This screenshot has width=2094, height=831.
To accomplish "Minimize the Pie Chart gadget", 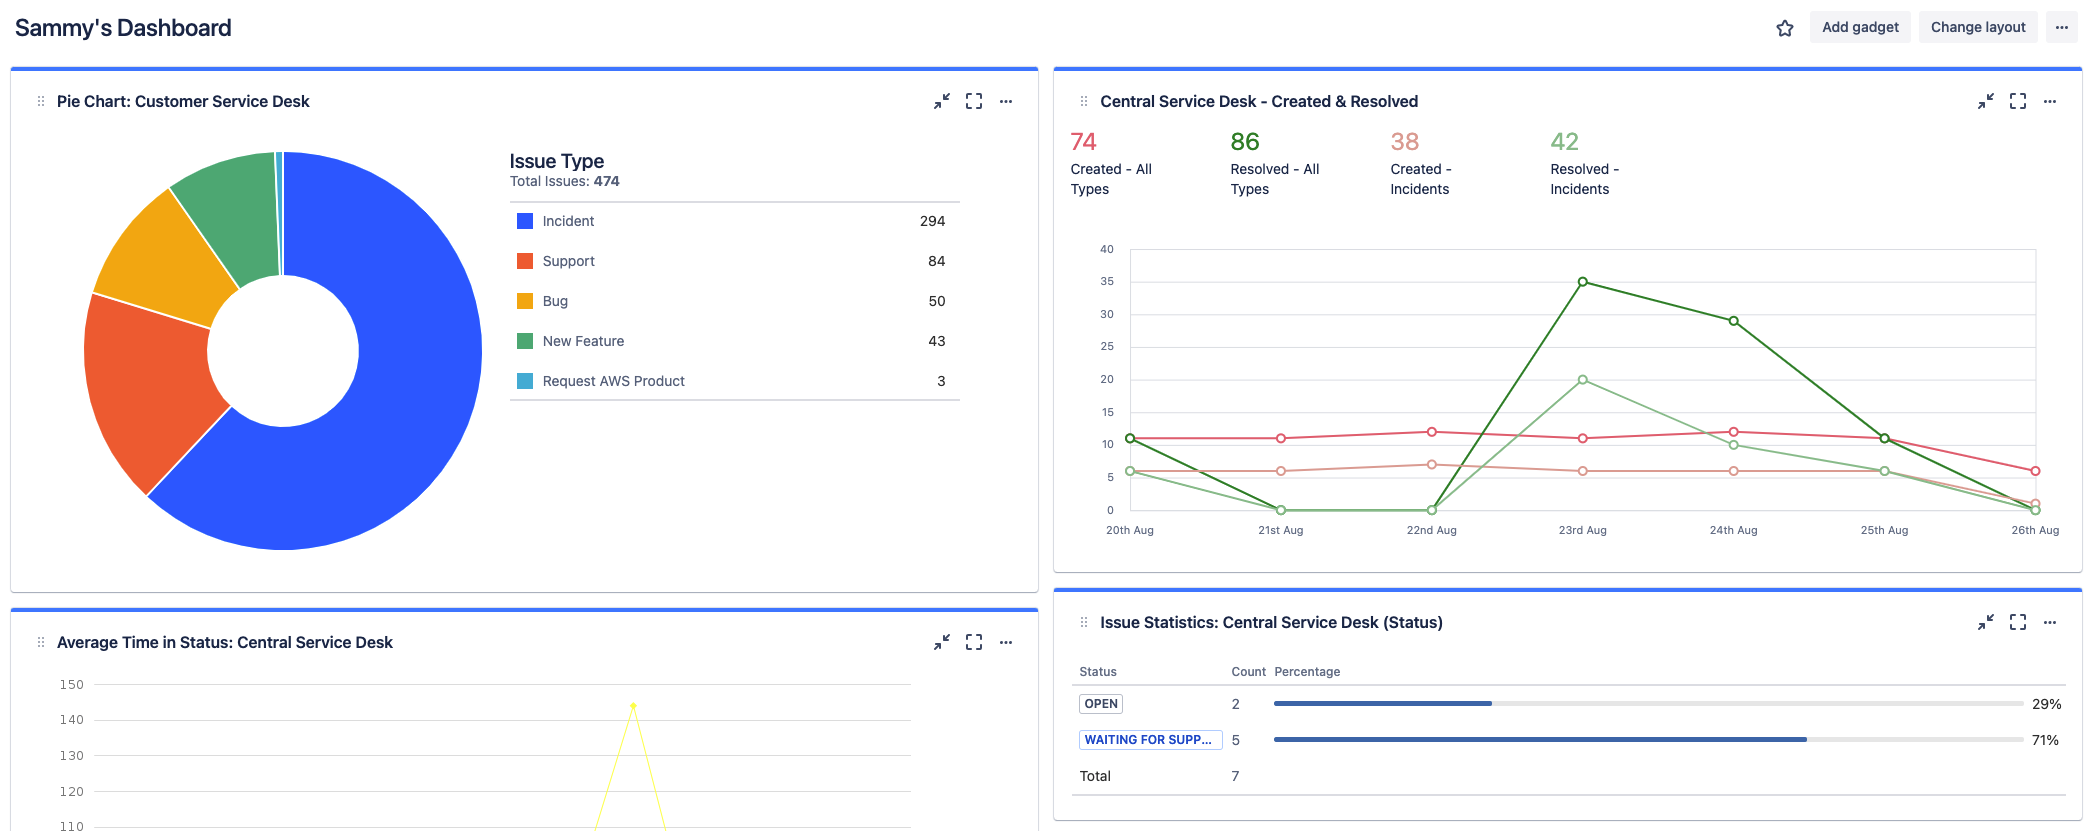I will [x=942, y=101].
